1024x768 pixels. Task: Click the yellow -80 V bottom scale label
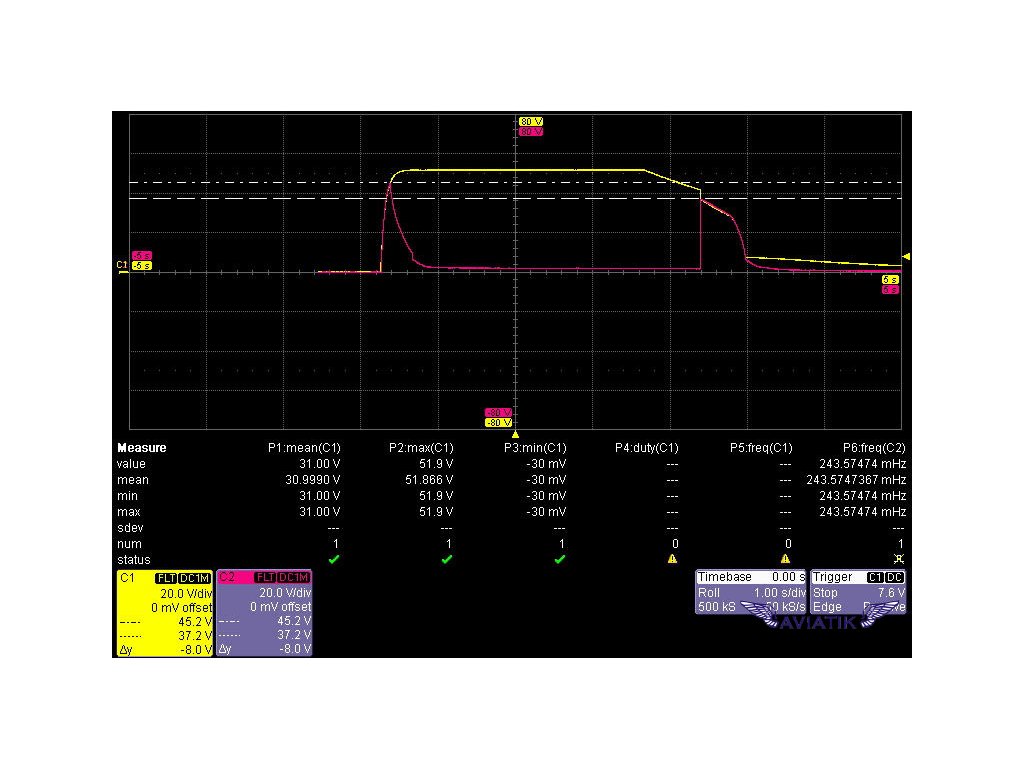498,423
